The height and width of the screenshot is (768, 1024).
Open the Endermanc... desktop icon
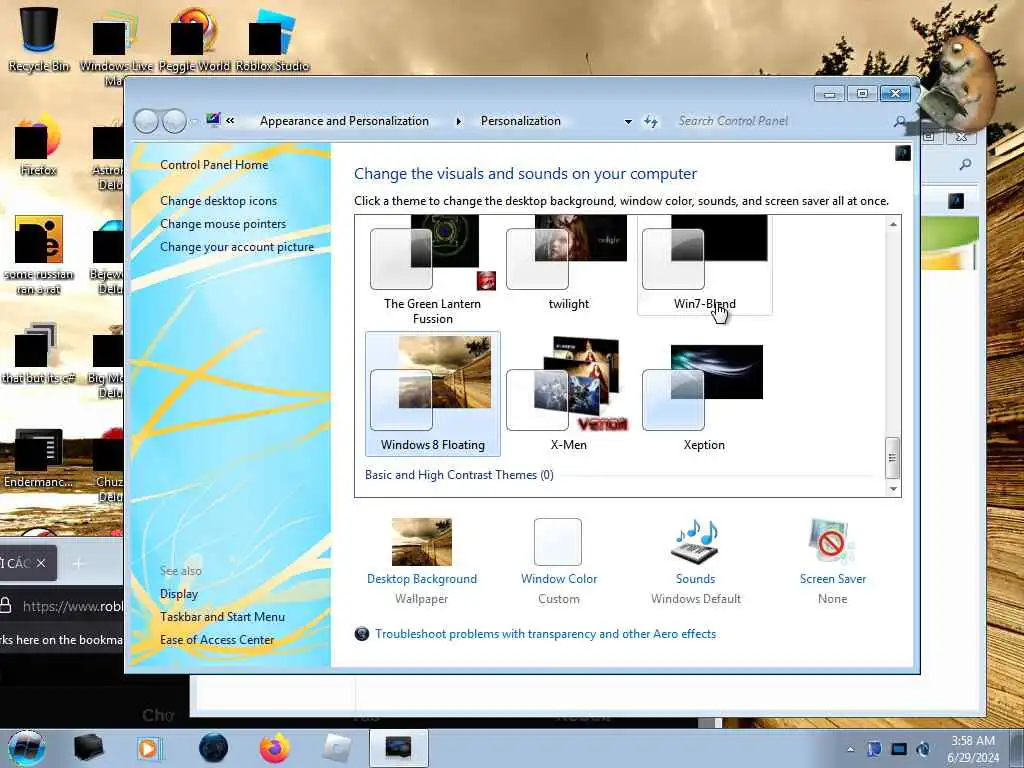39,457
